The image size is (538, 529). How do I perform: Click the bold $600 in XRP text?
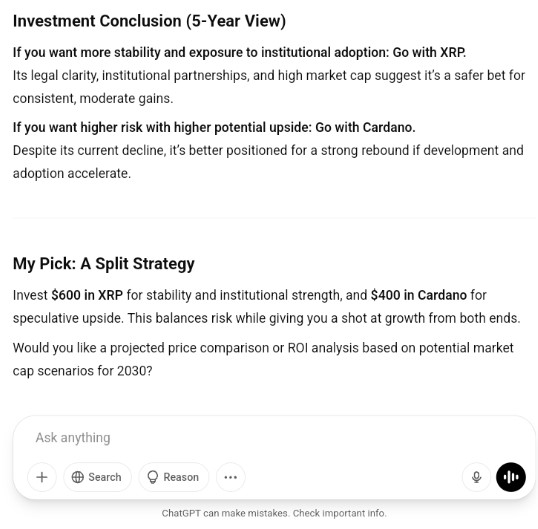[x=87, y=295]
